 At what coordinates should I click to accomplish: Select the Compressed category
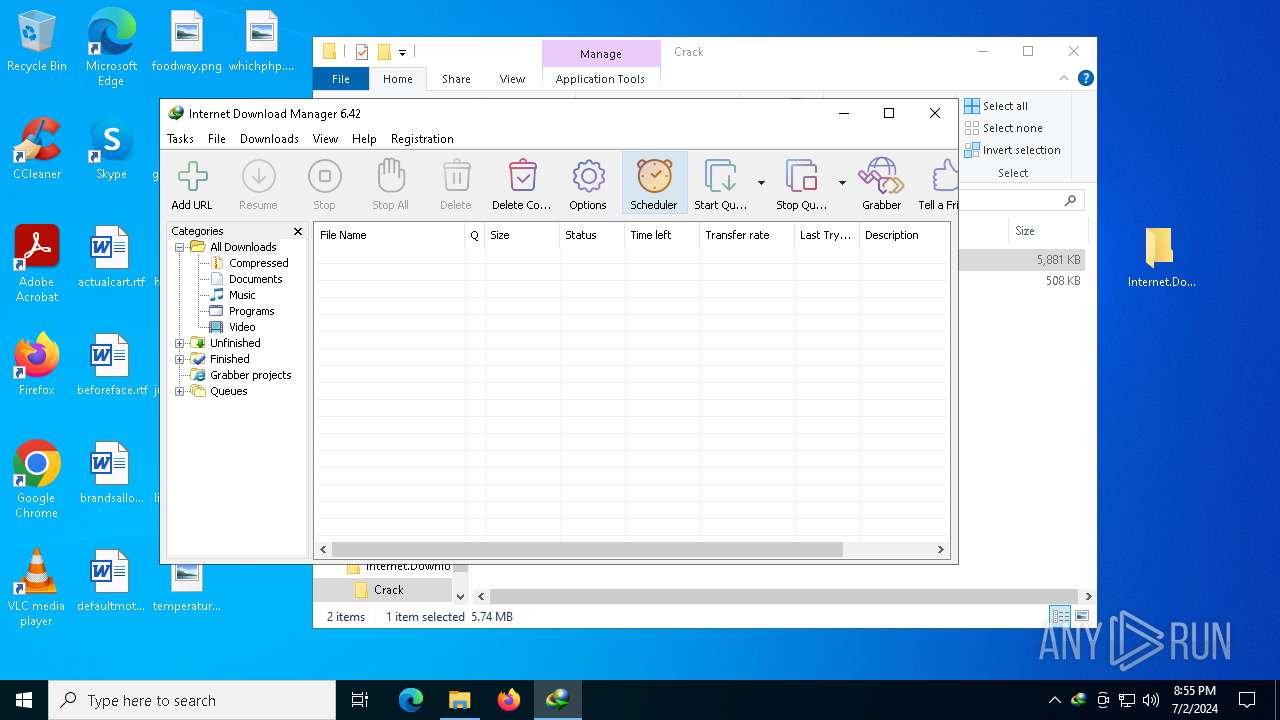pos(258,263)
